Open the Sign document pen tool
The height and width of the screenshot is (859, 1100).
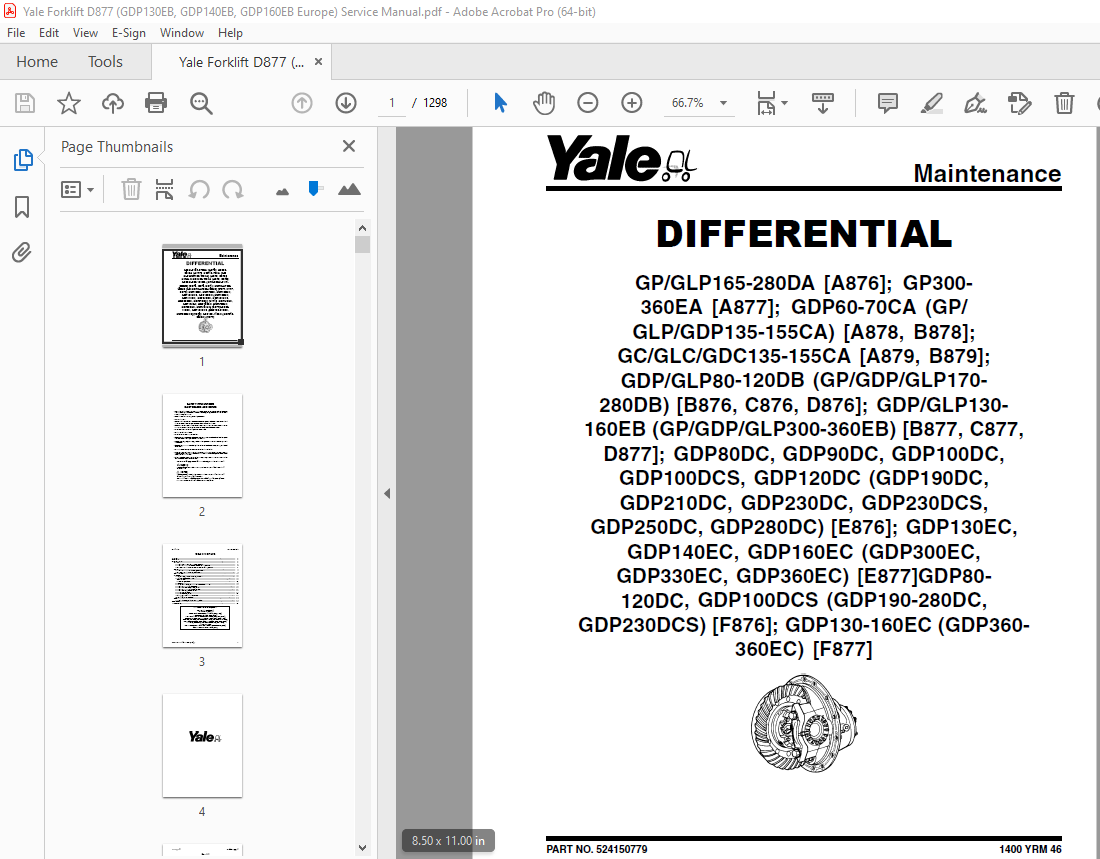click(975, 103)
